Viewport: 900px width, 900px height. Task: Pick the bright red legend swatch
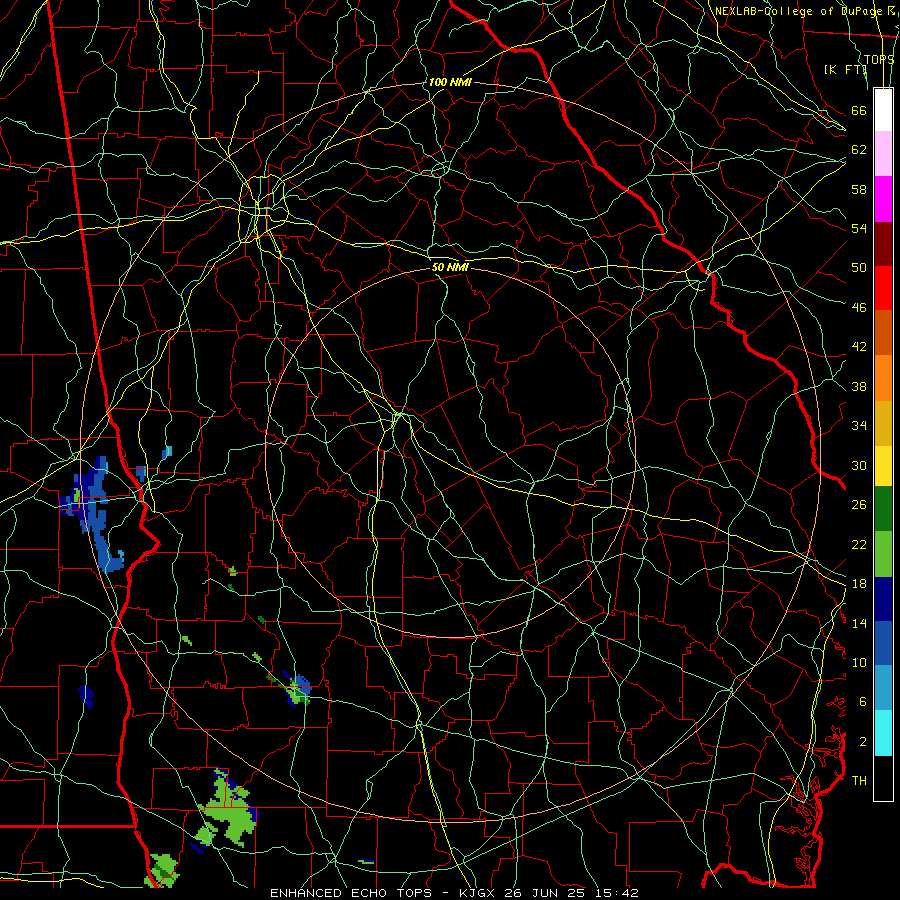(x=883, y=288)
